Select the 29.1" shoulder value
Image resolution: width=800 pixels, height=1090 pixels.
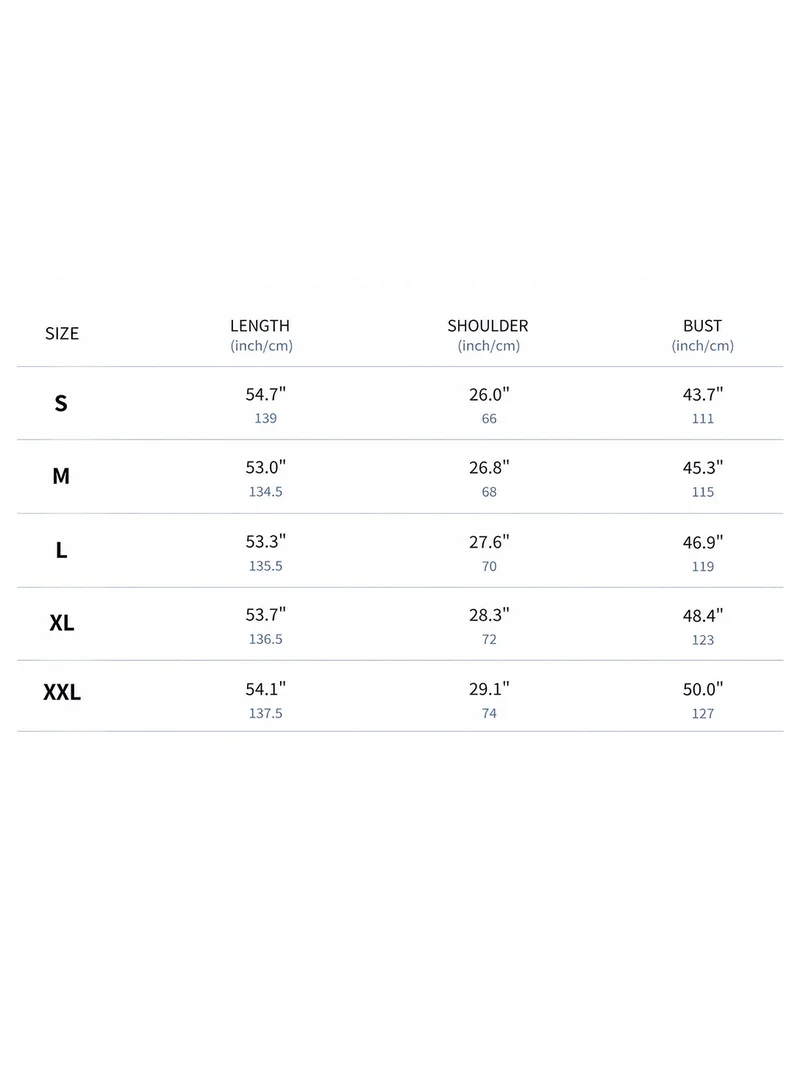(x=489, y=689)
